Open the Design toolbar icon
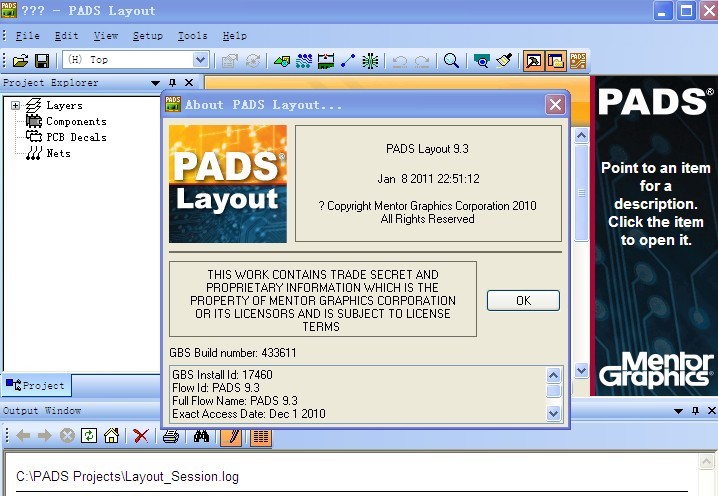 click(x=304, y=60)
